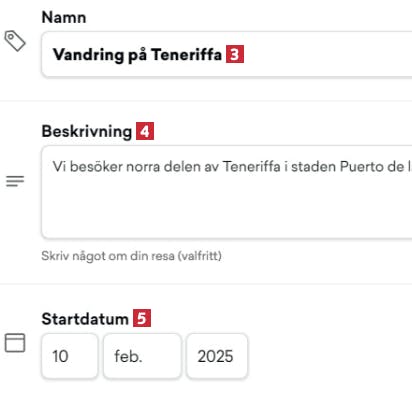Open the month selector showing feb.
Image resolution: width=412 pixels, height=396 pixels.
142,356
